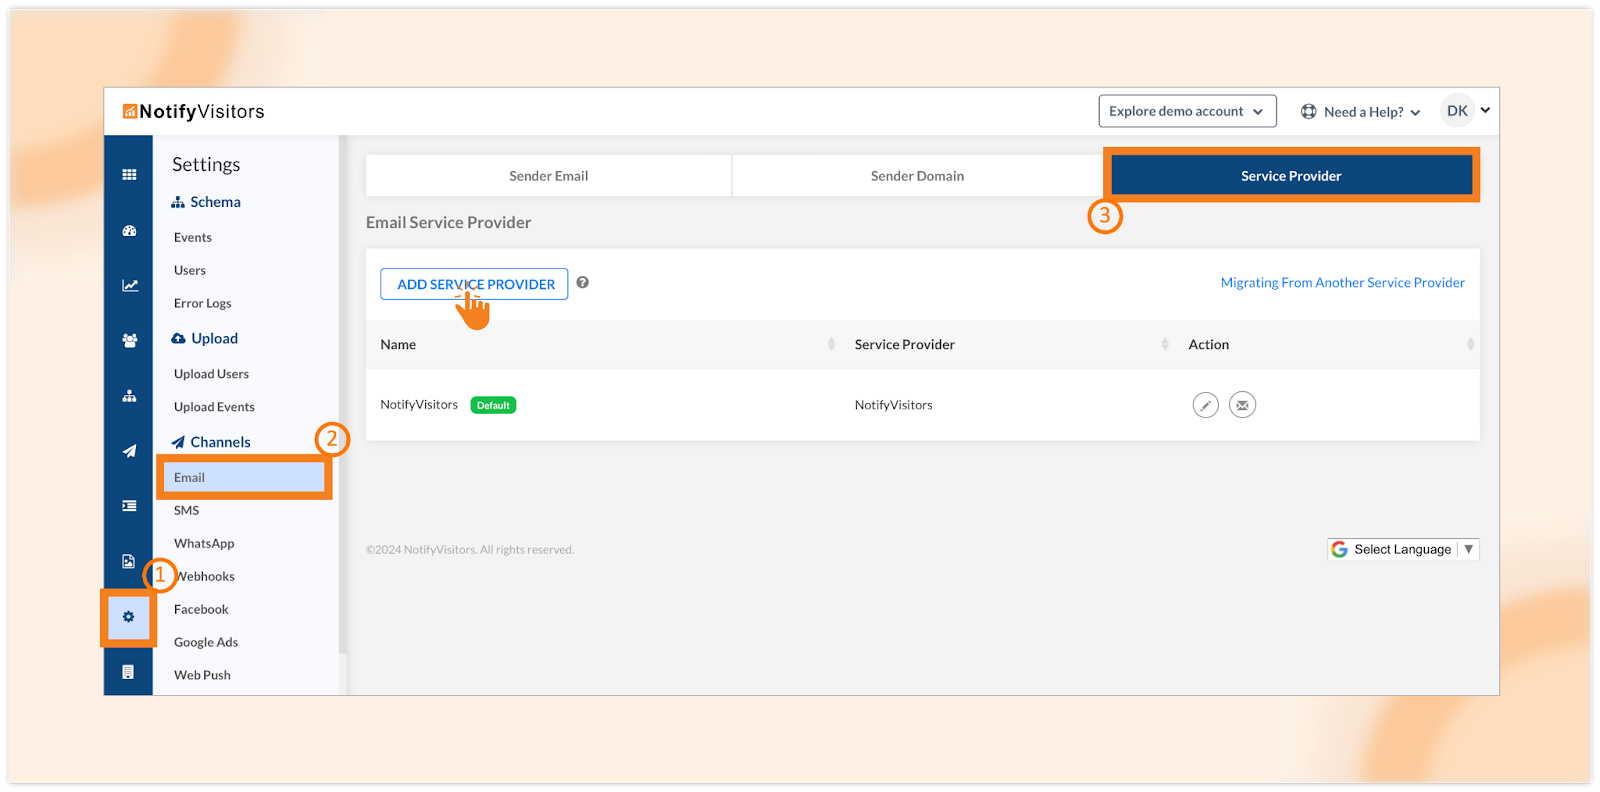The height and width of the screenshot is (792, 1600).
Task: Open Error Logs in settings
Action: (203, 303)
